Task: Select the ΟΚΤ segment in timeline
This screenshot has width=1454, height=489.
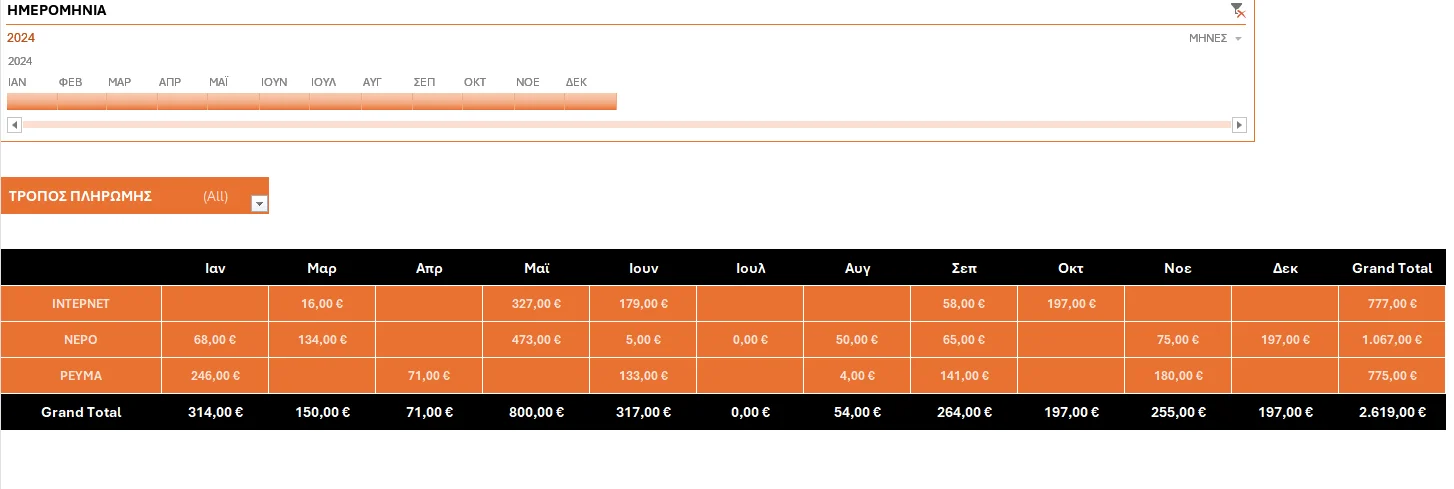Action: click(489, 101)
